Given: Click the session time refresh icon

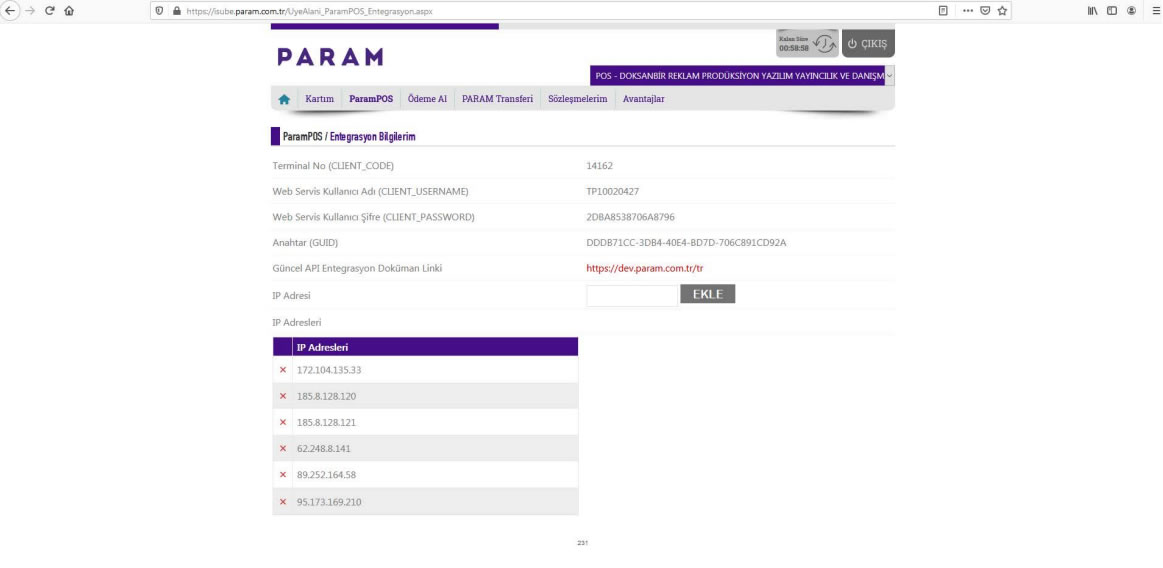Looking at the screenshot, I should [825, 44].
